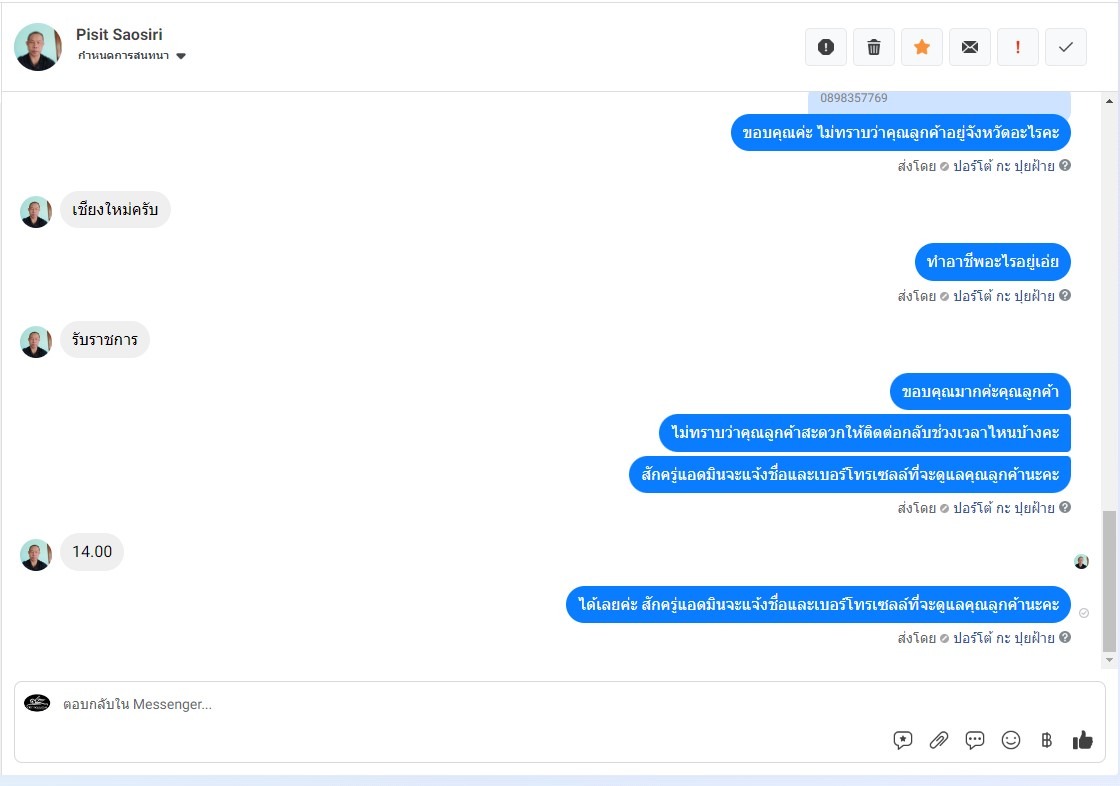
Task: Toggle the orange star follow-up flag
Action: coord(921,47)
